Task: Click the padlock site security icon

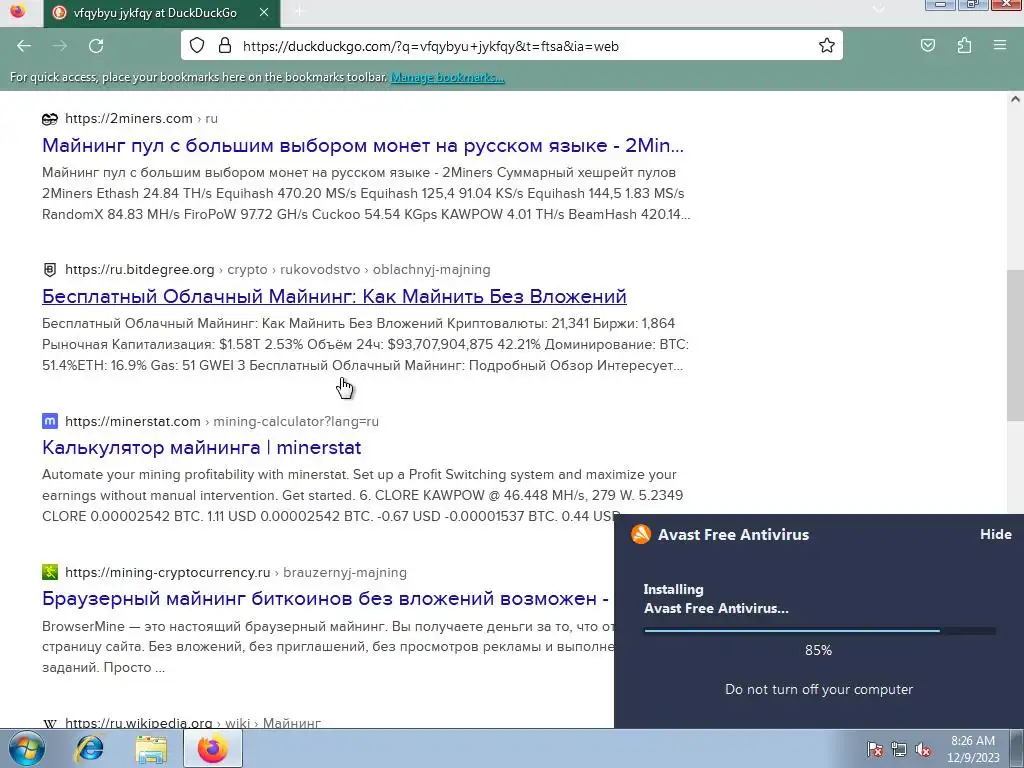Action: point(225,46)
